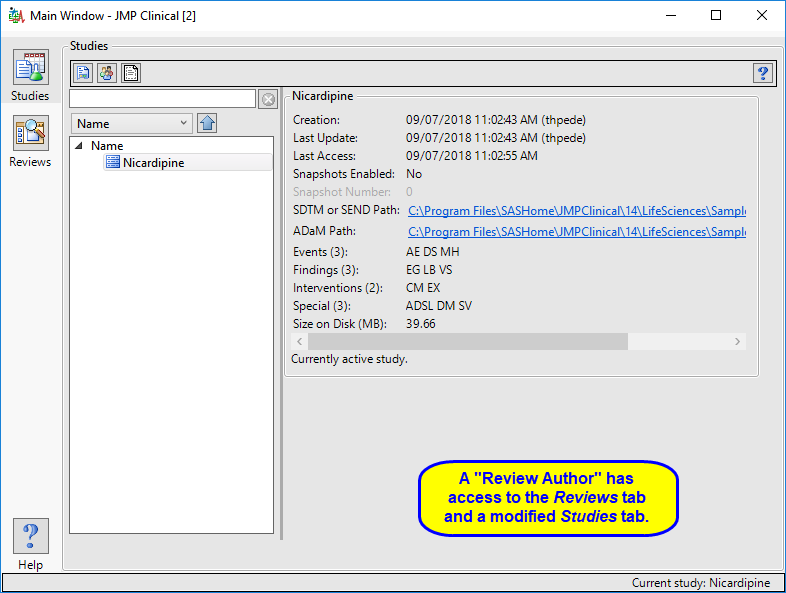Click the horizontal scrollbar thumb in study details
The width and height of the screenshot is (786, 593).
click(468, 341)
